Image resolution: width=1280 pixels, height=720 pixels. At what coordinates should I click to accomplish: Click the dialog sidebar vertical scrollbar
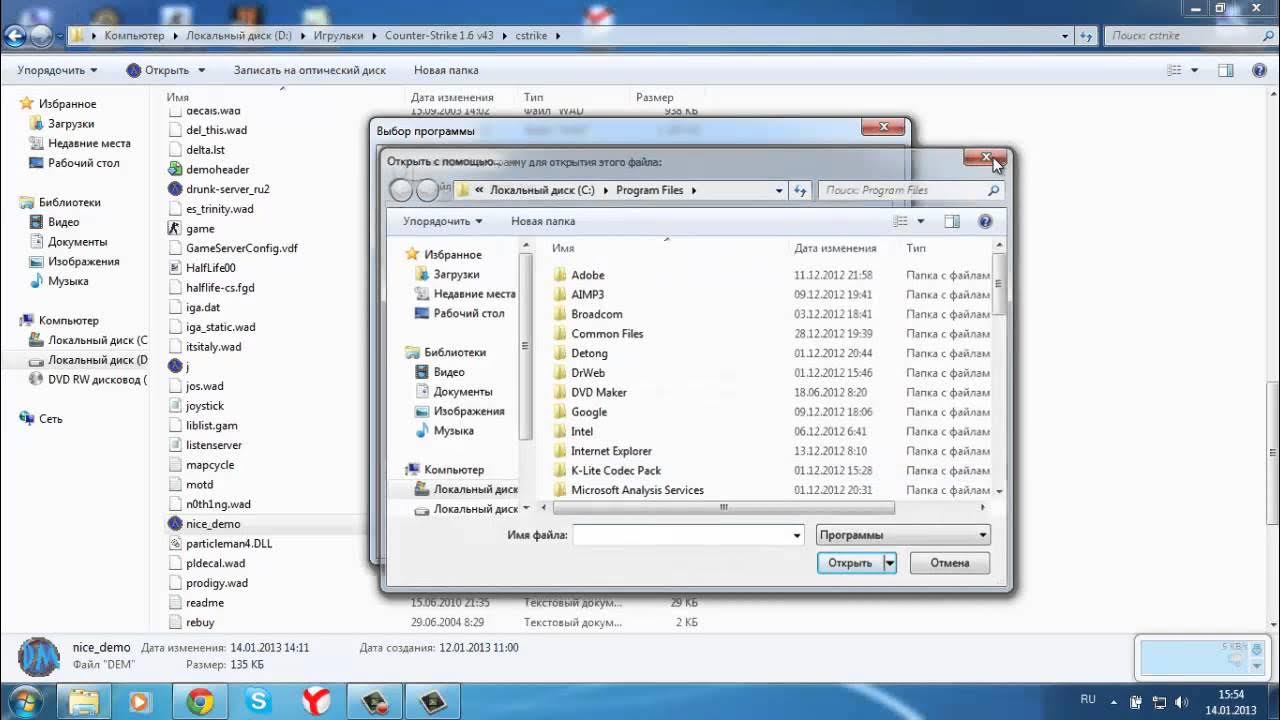[x=526, y=346]
